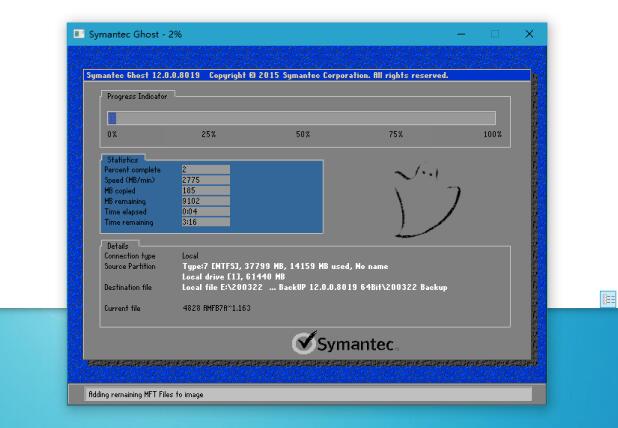Viewport: 618px width, 428px height.
Task: Click the MB remaining value 9102
Action: (x=205, y=201)
